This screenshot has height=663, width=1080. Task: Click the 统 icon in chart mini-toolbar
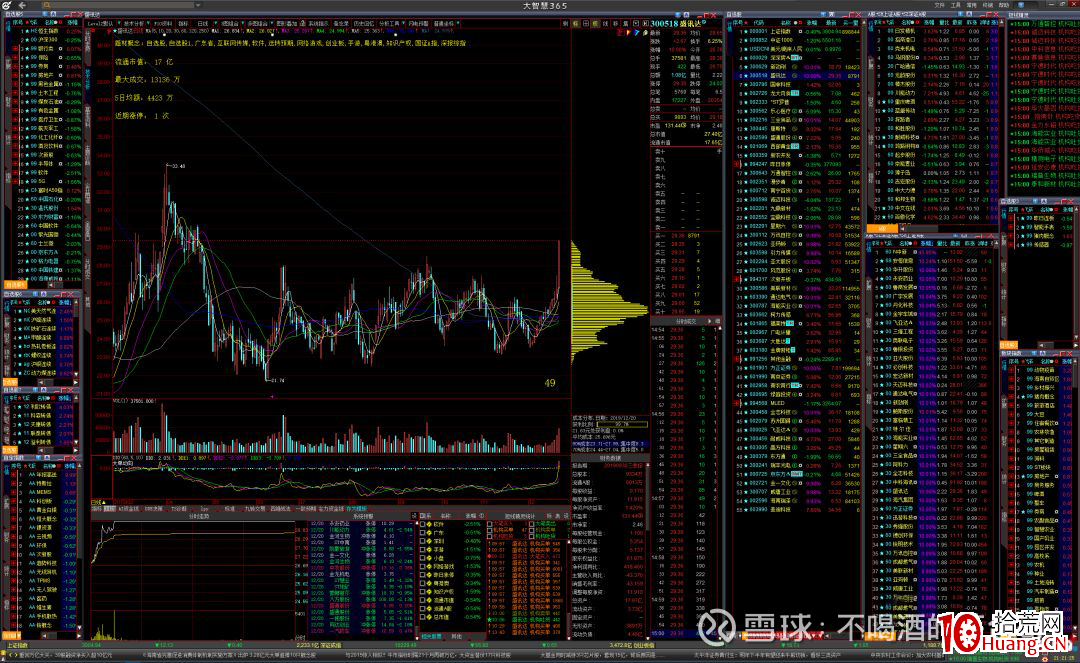[595, 23]
